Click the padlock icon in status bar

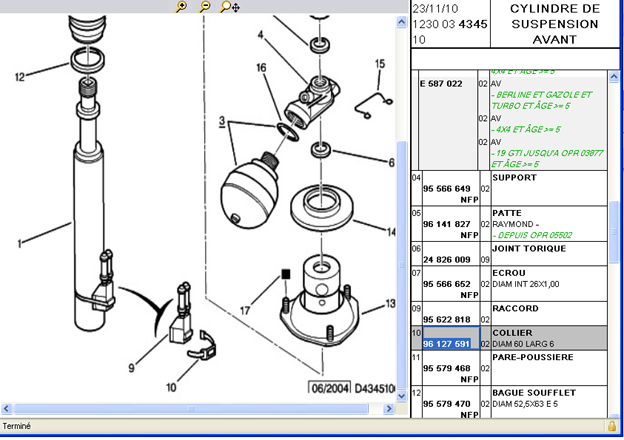(610, 427)
